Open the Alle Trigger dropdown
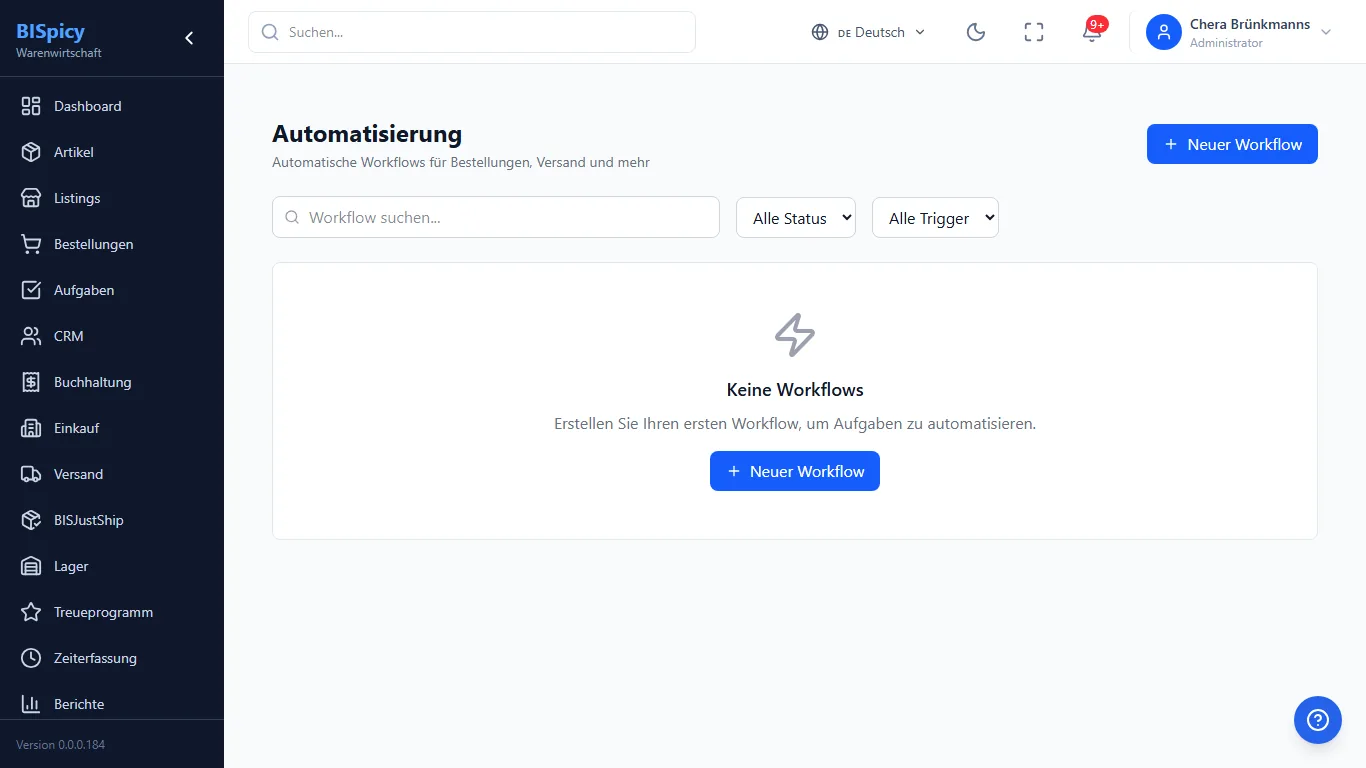The height and width of the screenshot is (768, 1366). point(935,217)
